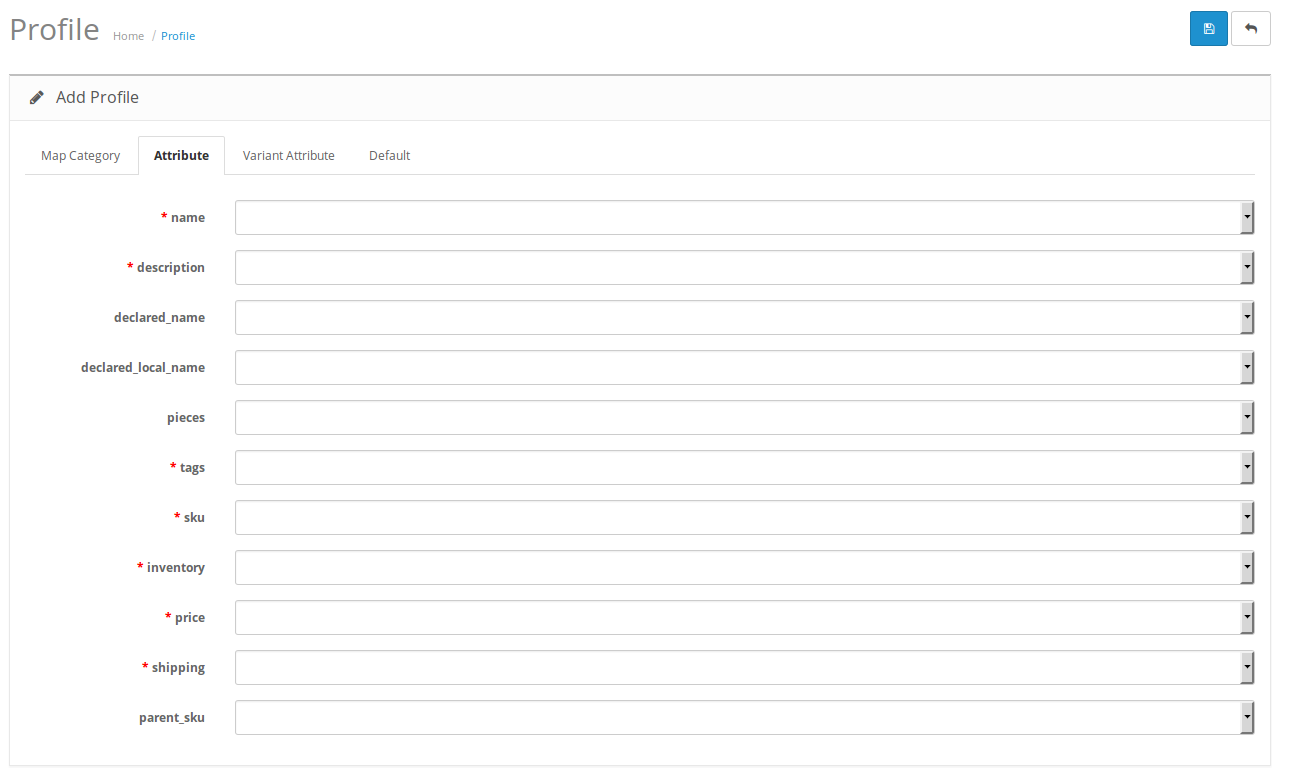The width and height of the screenshot is (1291, 783).
Task: Click the Profile breadcrumb link
Action: point(178,36)
